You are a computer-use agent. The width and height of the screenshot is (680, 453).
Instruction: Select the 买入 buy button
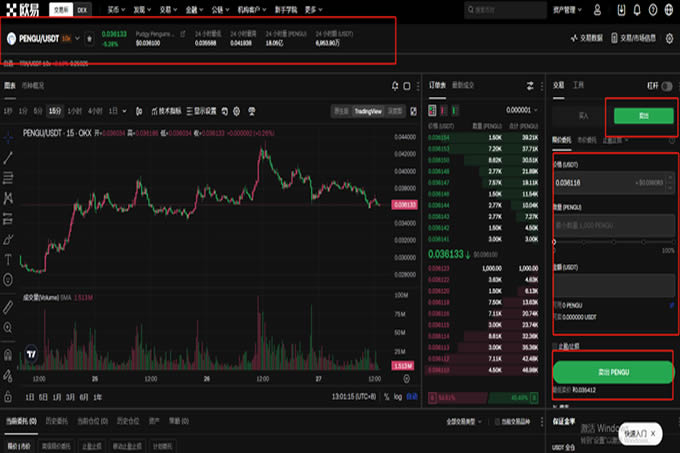click(581, 117)
